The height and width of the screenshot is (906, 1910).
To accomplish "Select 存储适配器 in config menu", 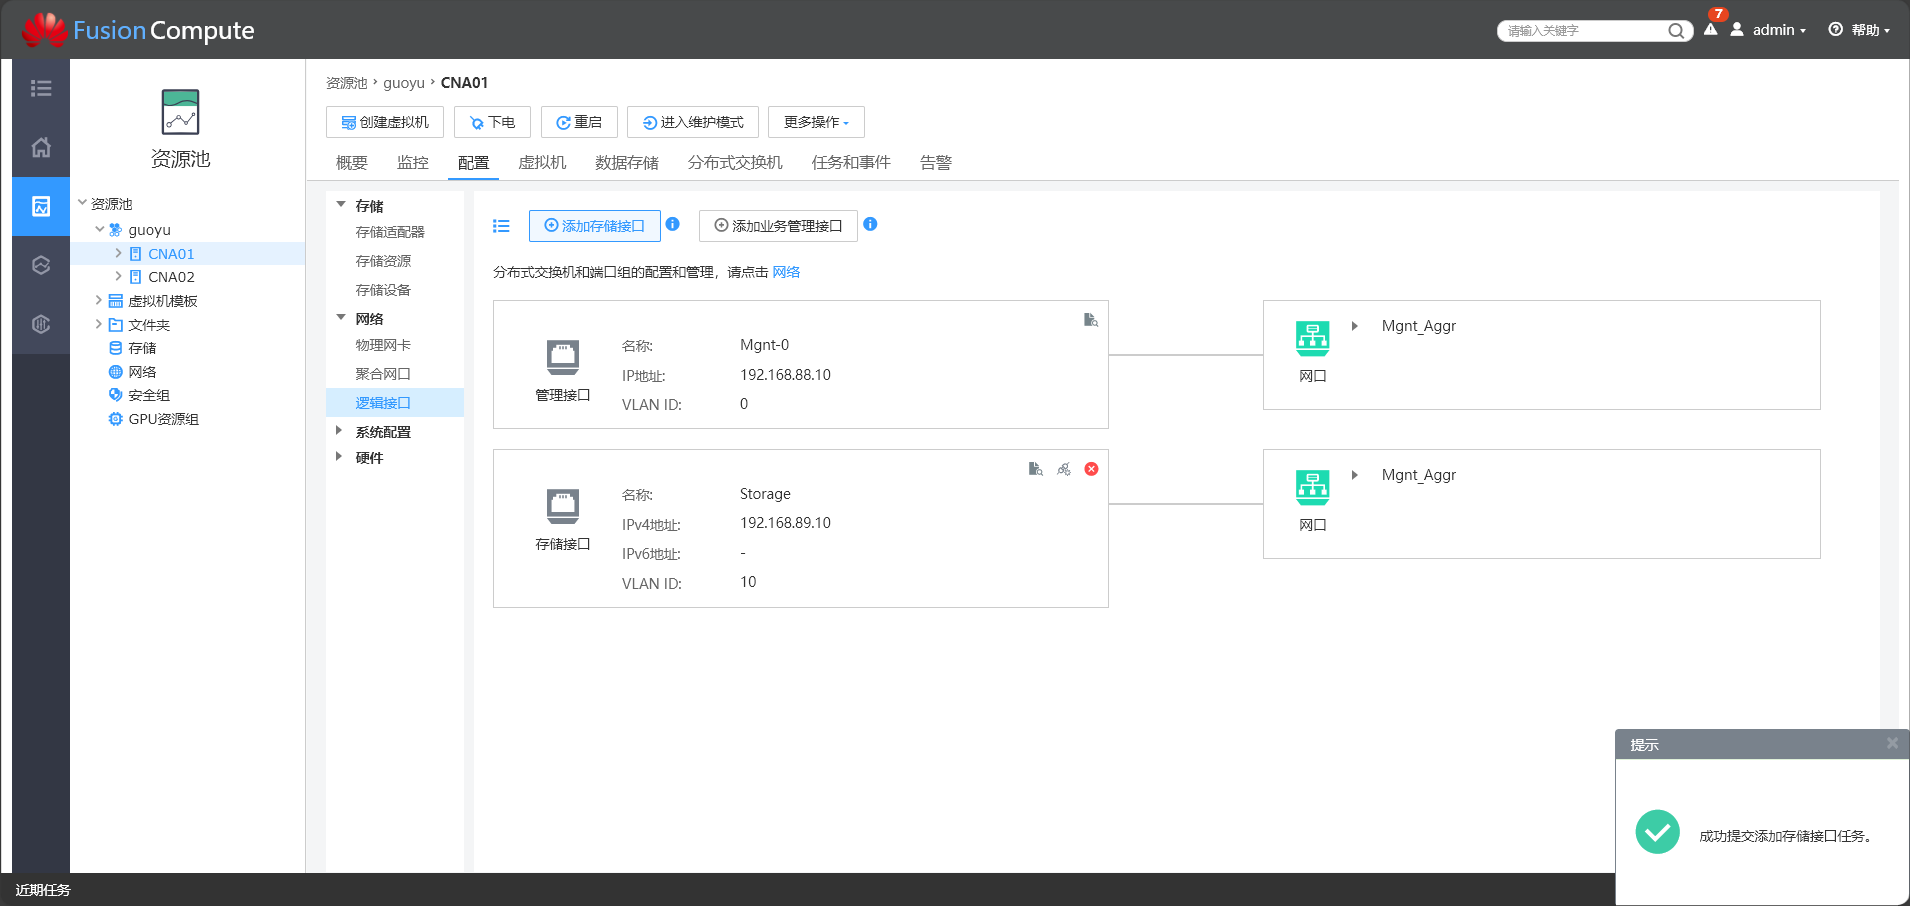I will (x=390, y=232).
